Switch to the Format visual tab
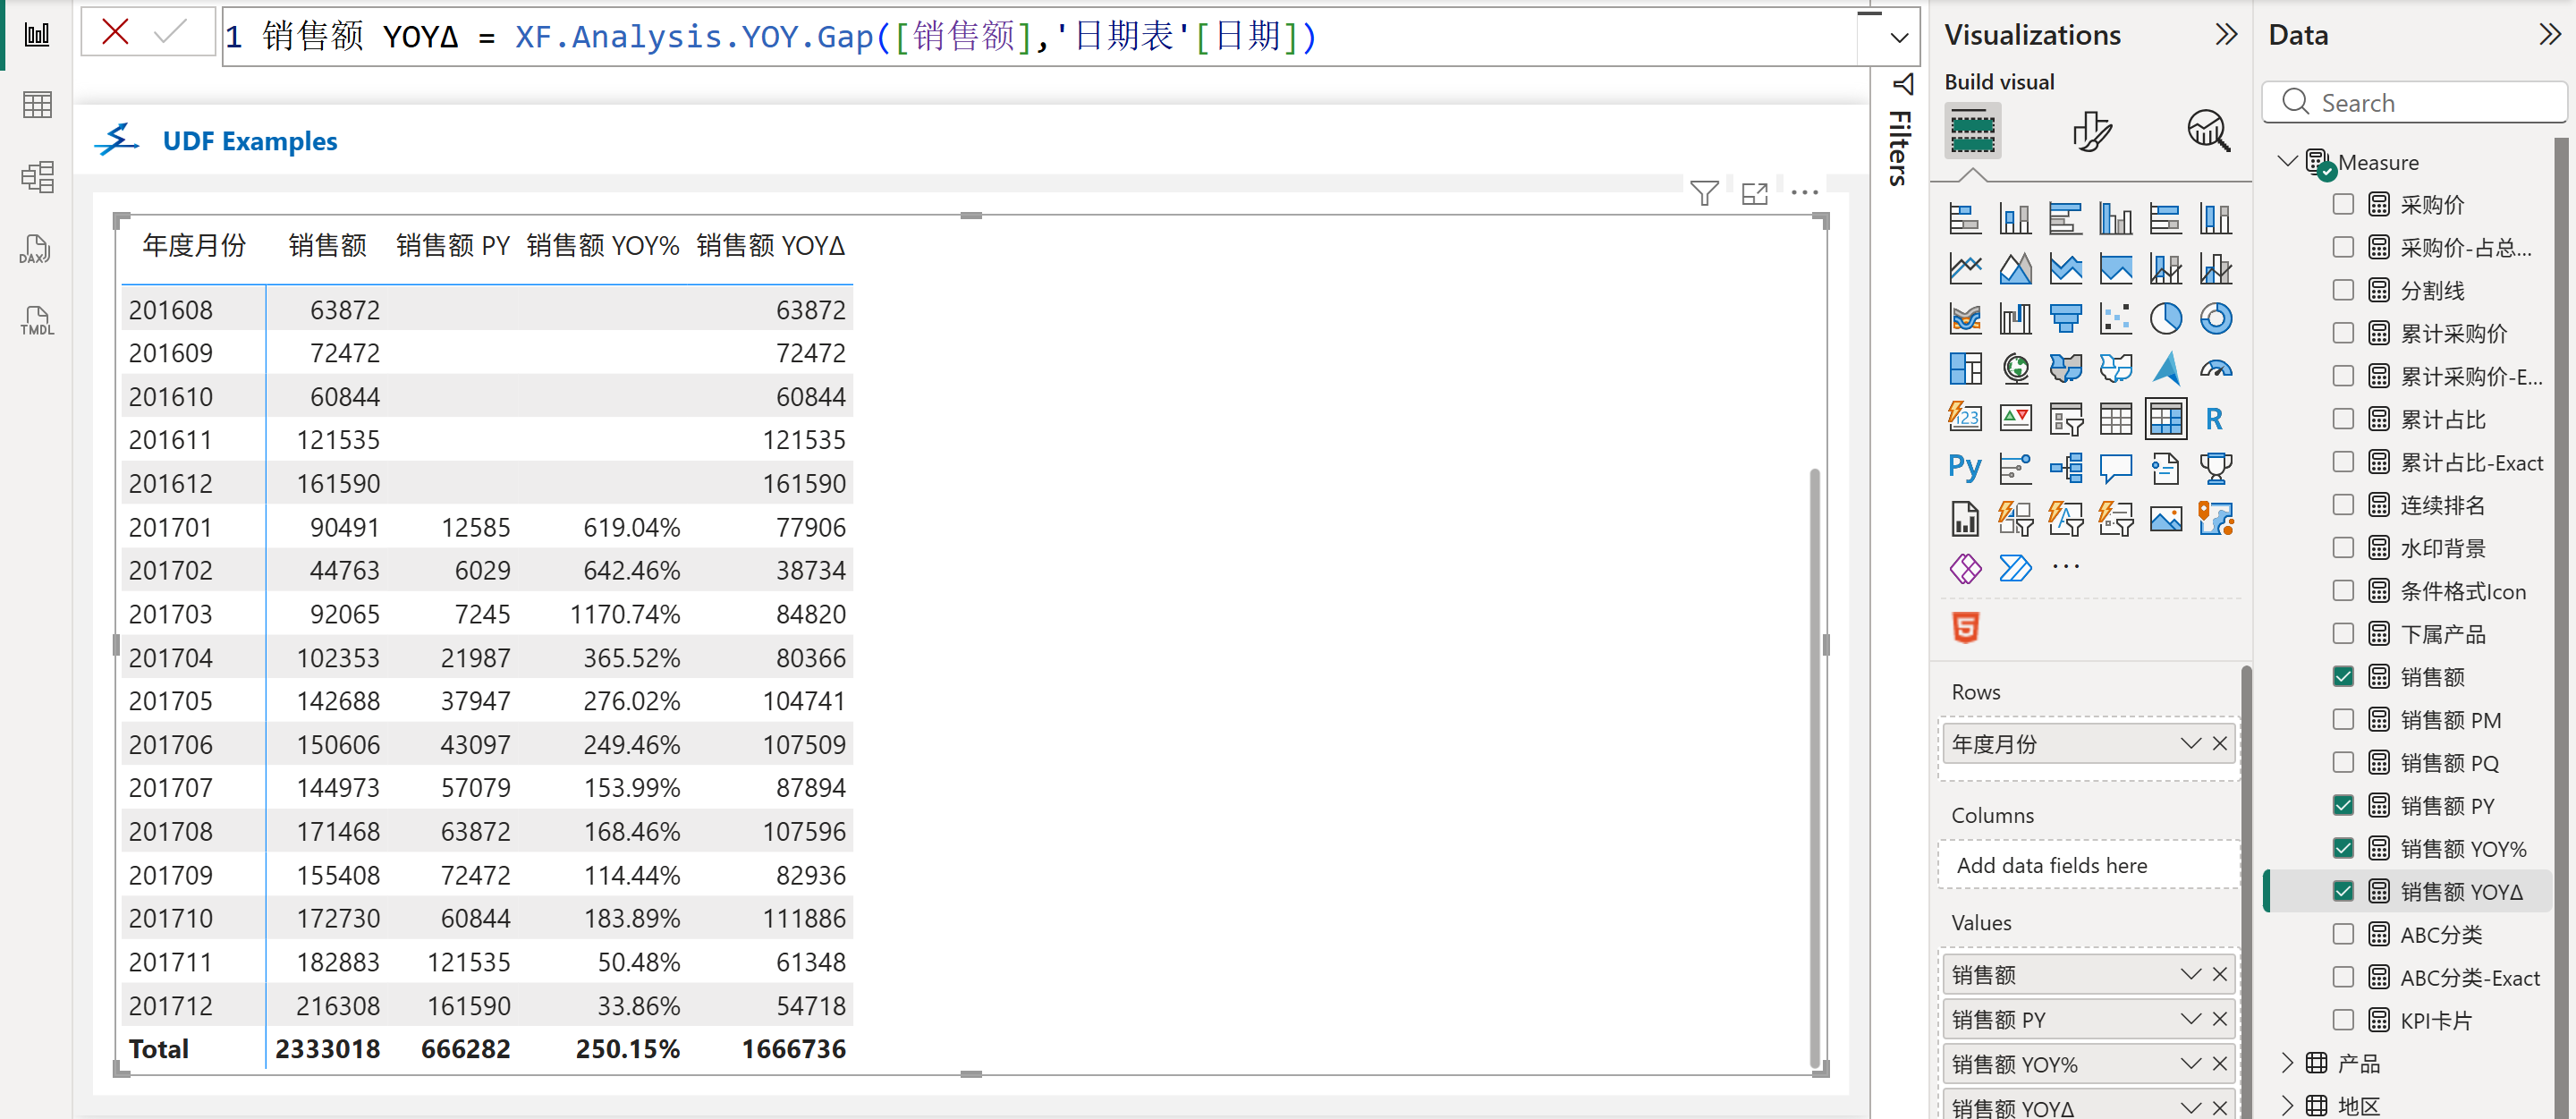Viewport: 2576px width, 1119px height. click(2091, 131)
